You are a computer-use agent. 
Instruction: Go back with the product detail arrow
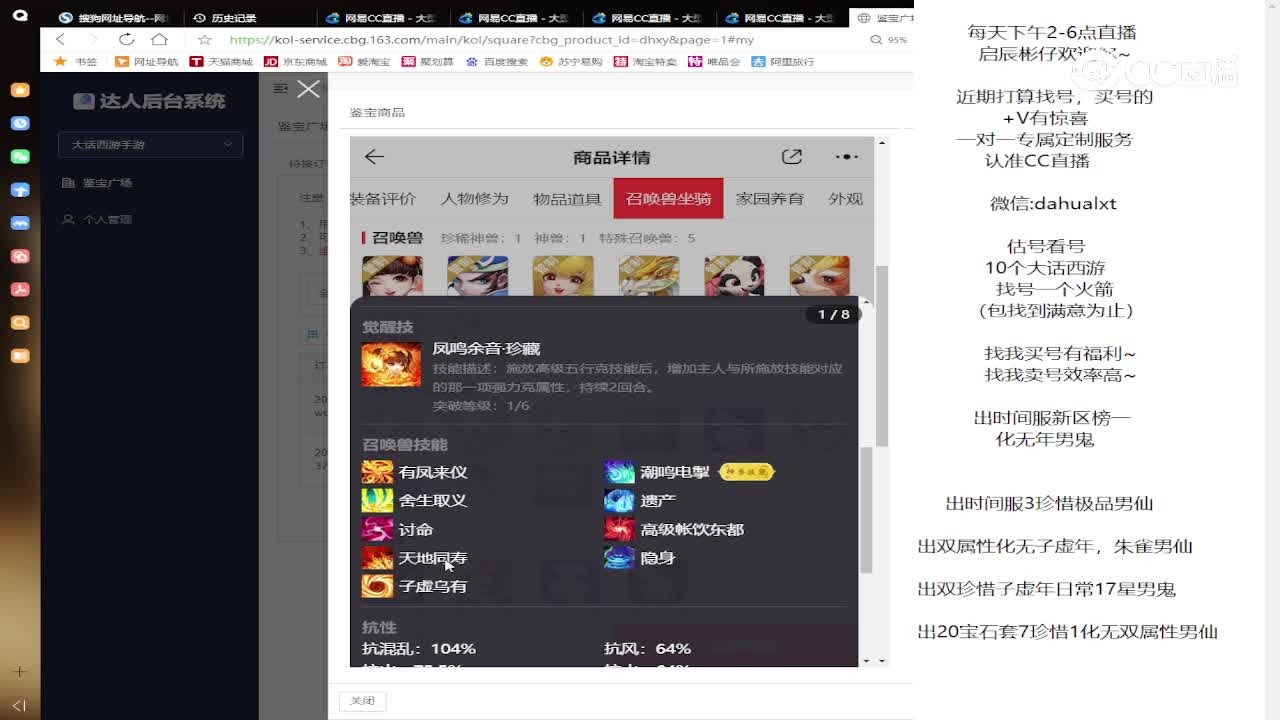(374, 157)
